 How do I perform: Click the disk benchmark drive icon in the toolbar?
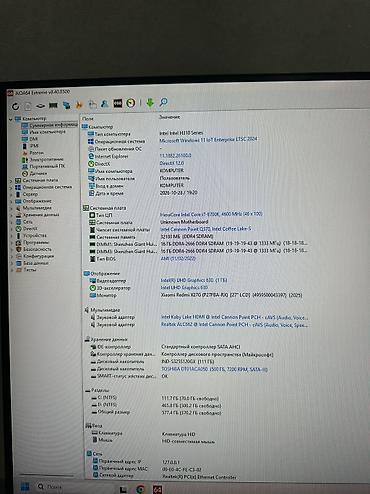[x=41, y=106]
